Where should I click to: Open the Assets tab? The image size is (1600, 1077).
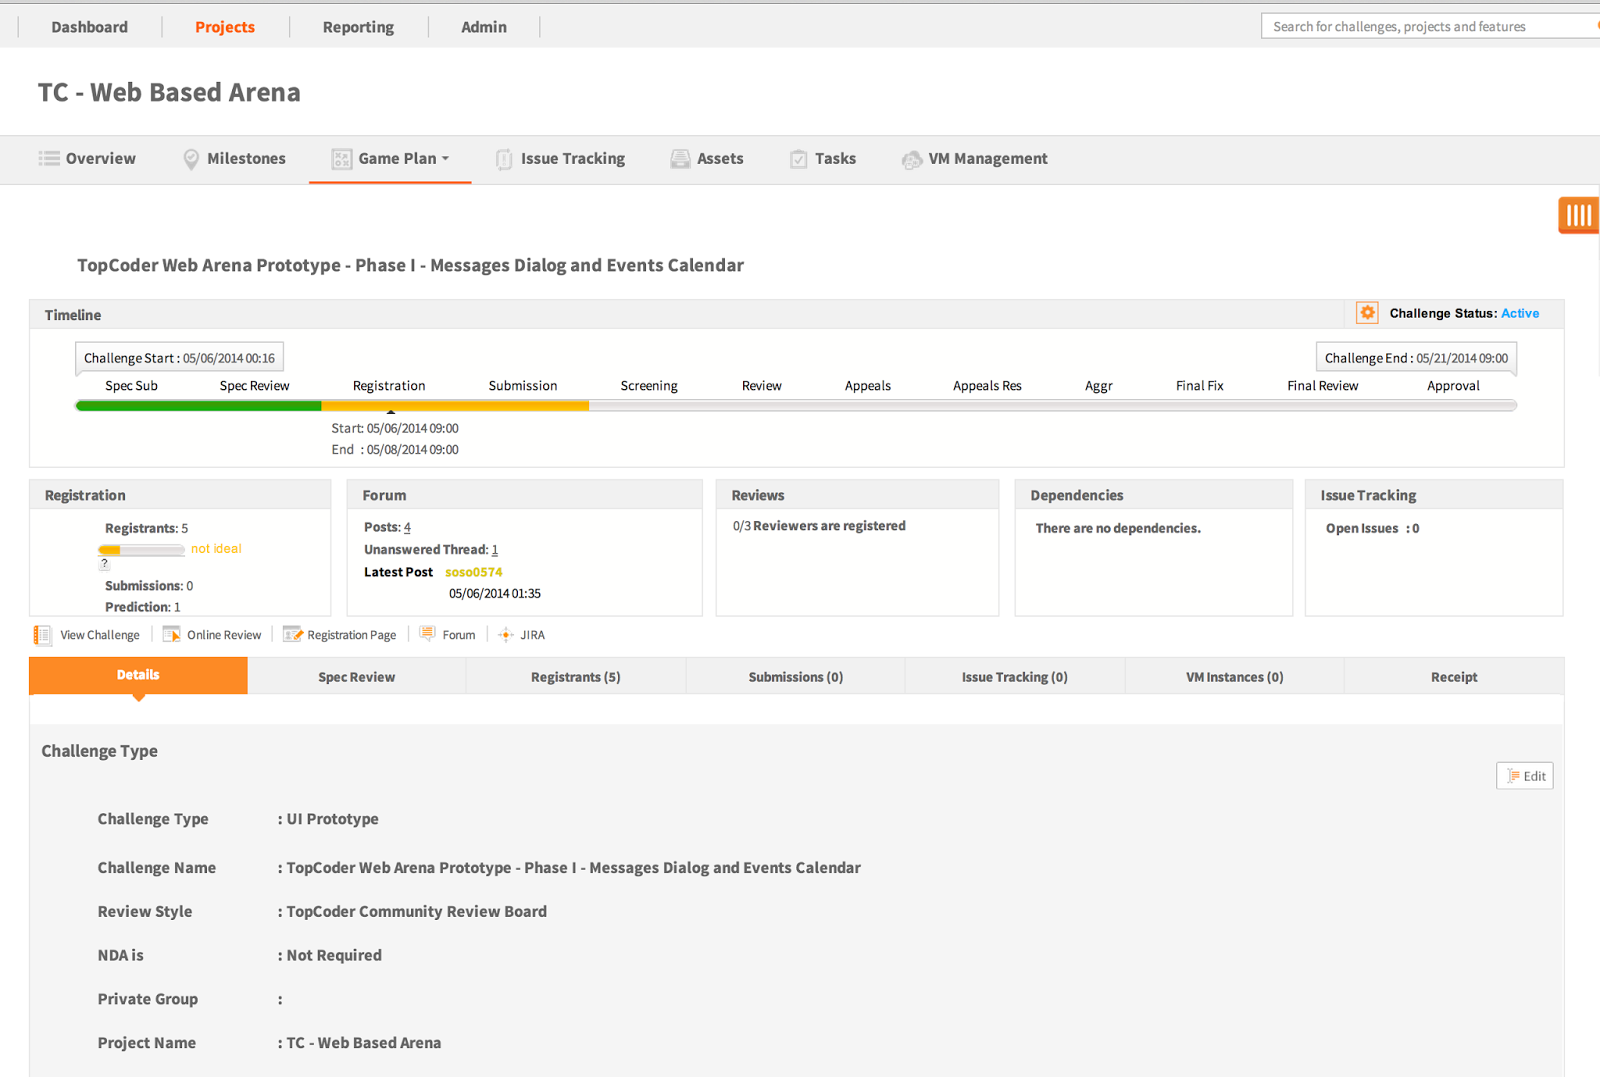707,159
